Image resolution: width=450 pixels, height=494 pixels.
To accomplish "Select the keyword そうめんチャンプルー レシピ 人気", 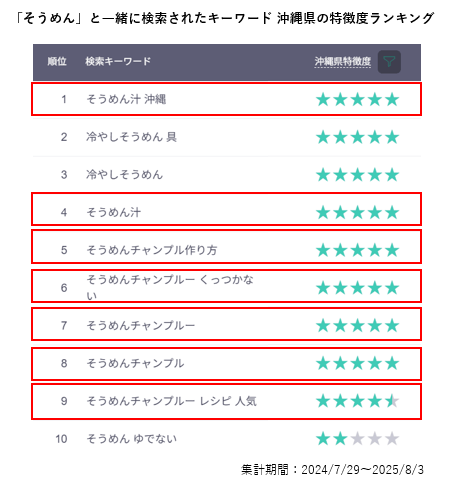I will [171, 401].
